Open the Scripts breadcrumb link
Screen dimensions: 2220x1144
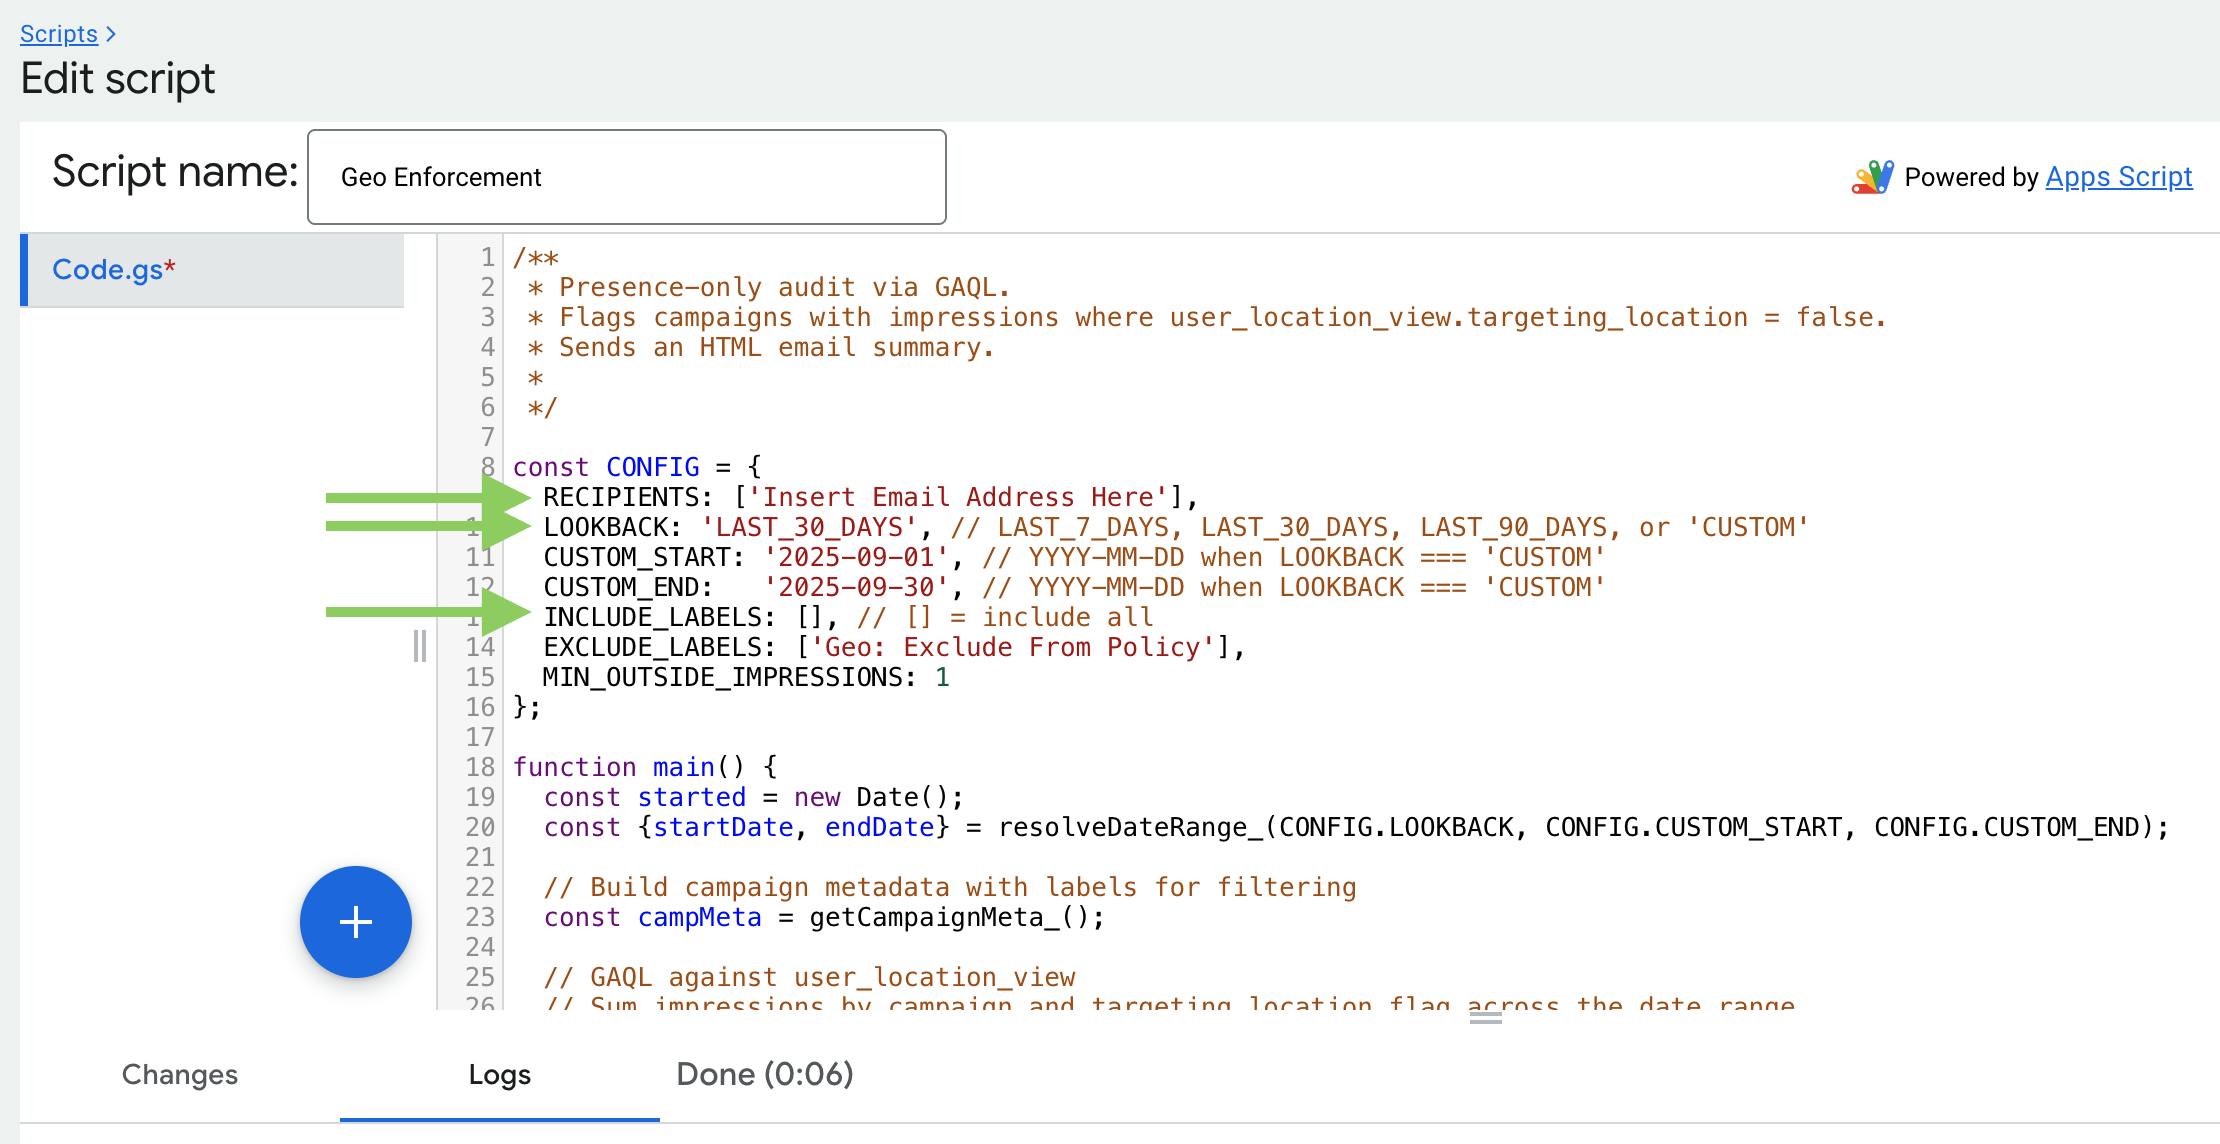pos(59,34)
